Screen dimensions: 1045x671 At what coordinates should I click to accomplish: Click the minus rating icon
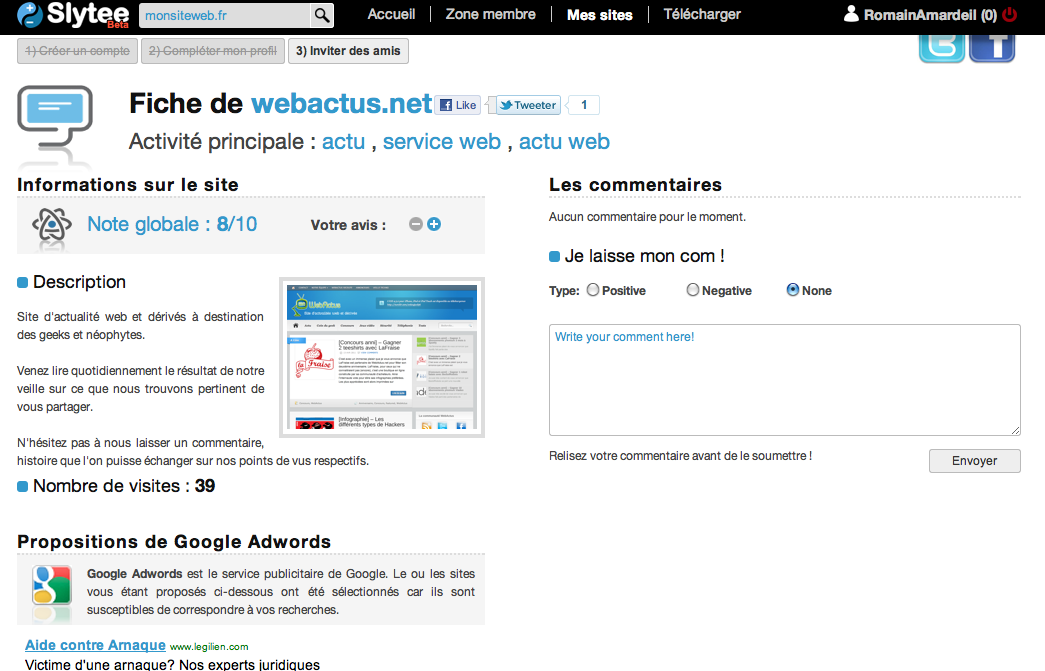(416, 225)
